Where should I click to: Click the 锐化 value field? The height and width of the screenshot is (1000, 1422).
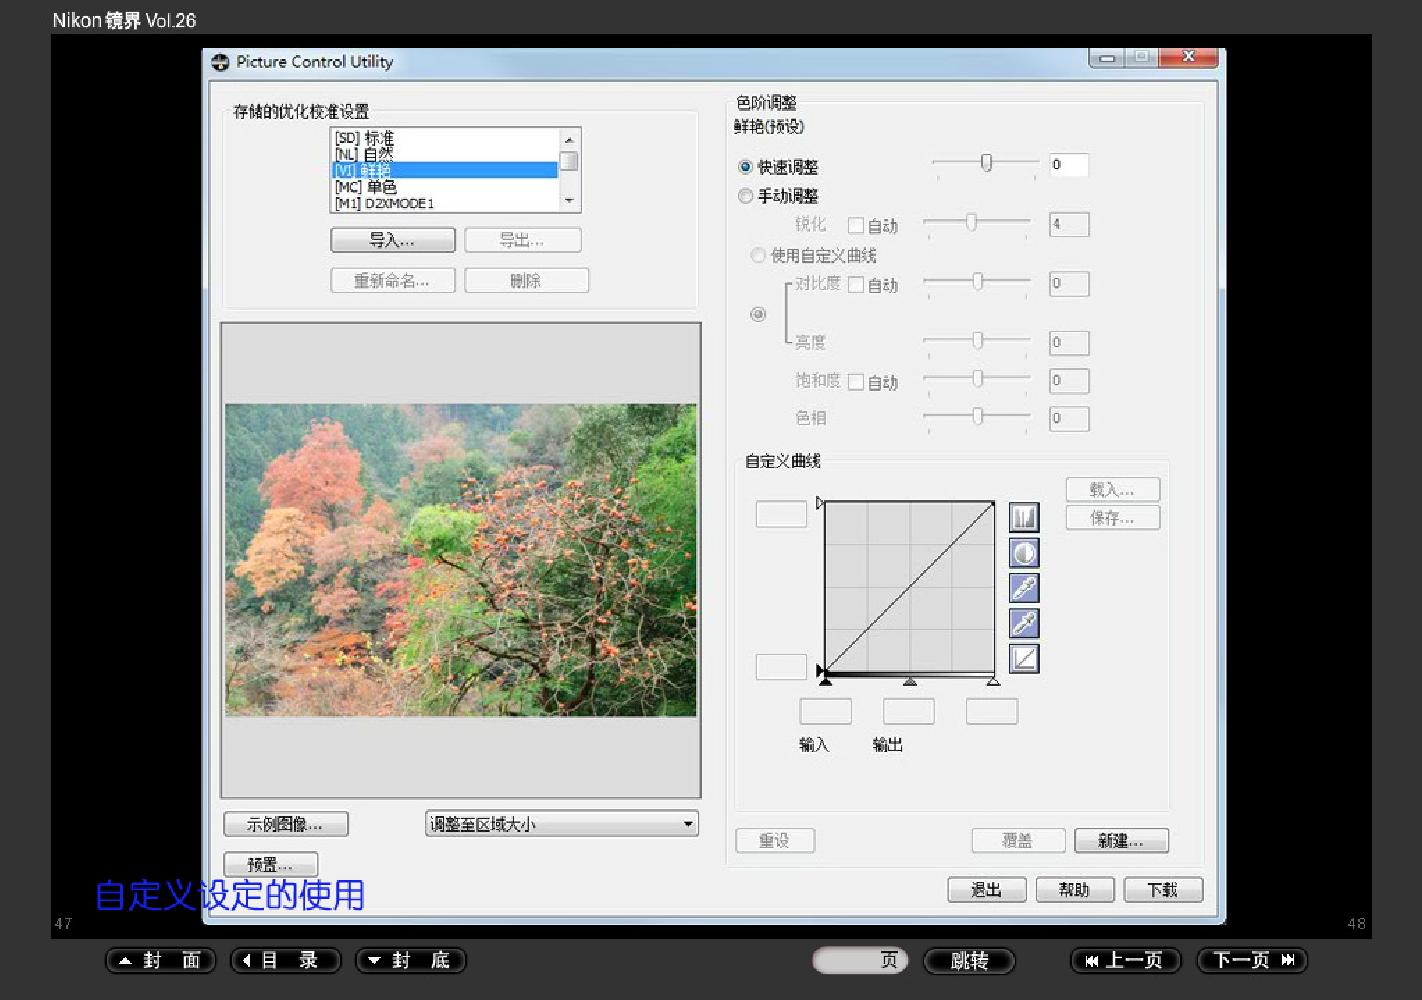coord(1069,224)
